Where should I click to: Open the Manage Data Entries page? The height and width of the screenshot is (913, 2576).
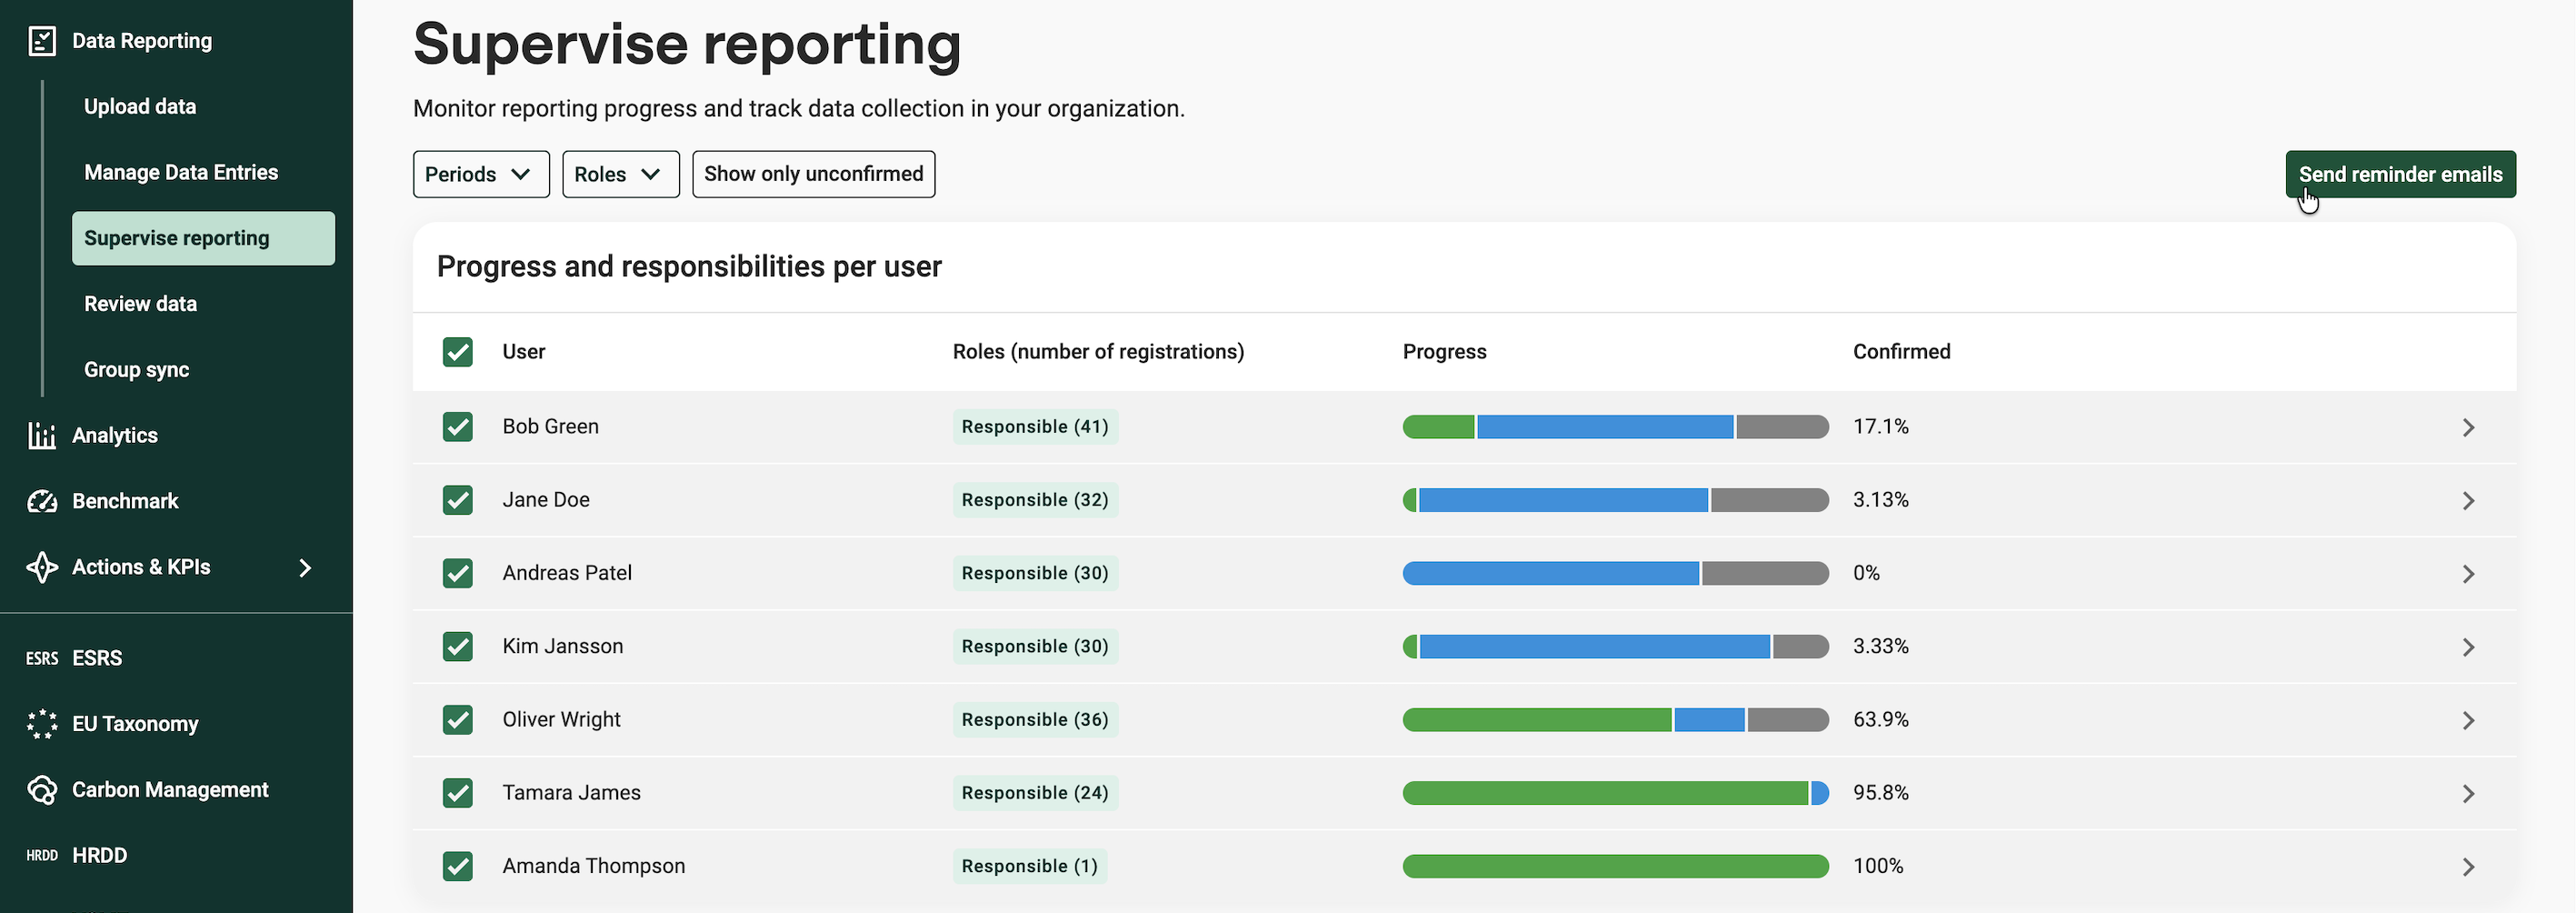[x=181, y=172]
